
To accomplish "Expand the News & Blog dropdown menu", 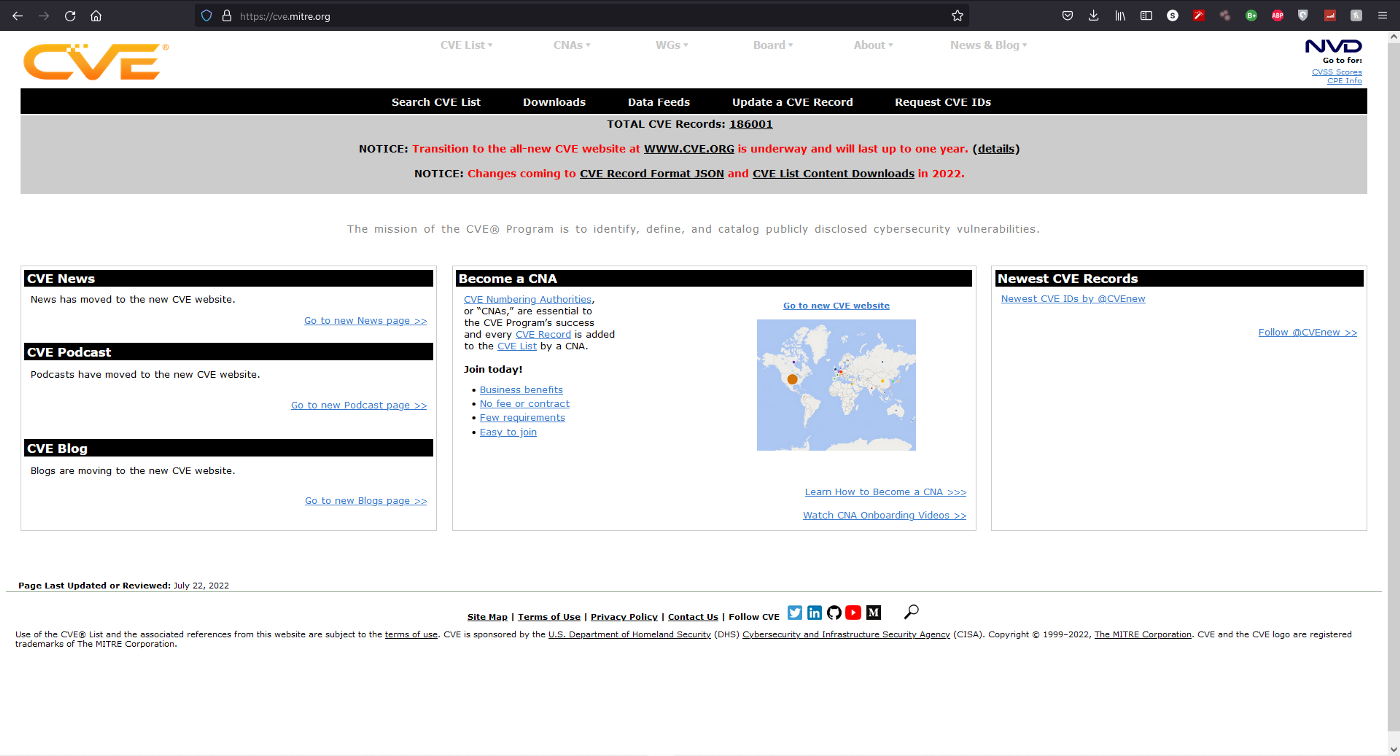I will pyautogui.click(x=988, y=45).
